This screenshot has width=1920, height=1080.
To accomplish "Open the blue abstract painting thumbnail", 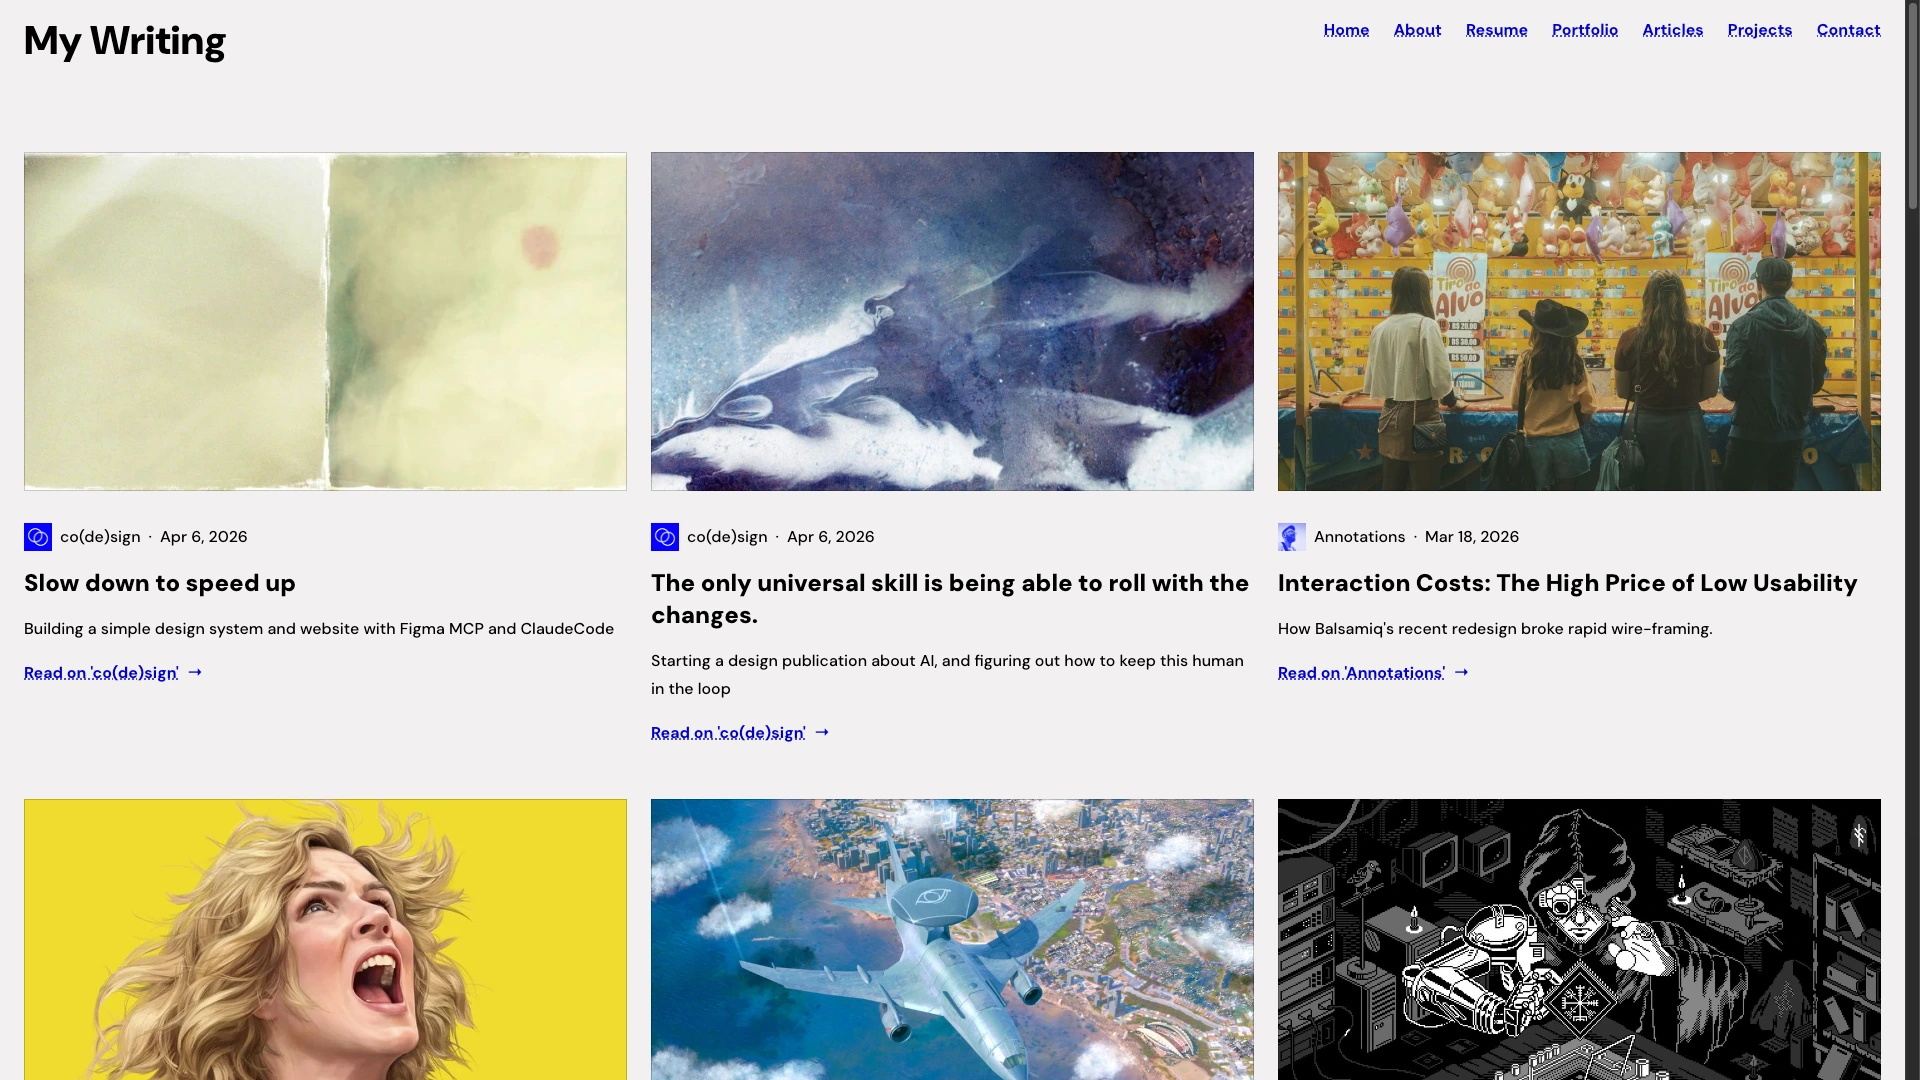I will coord(952,321).
